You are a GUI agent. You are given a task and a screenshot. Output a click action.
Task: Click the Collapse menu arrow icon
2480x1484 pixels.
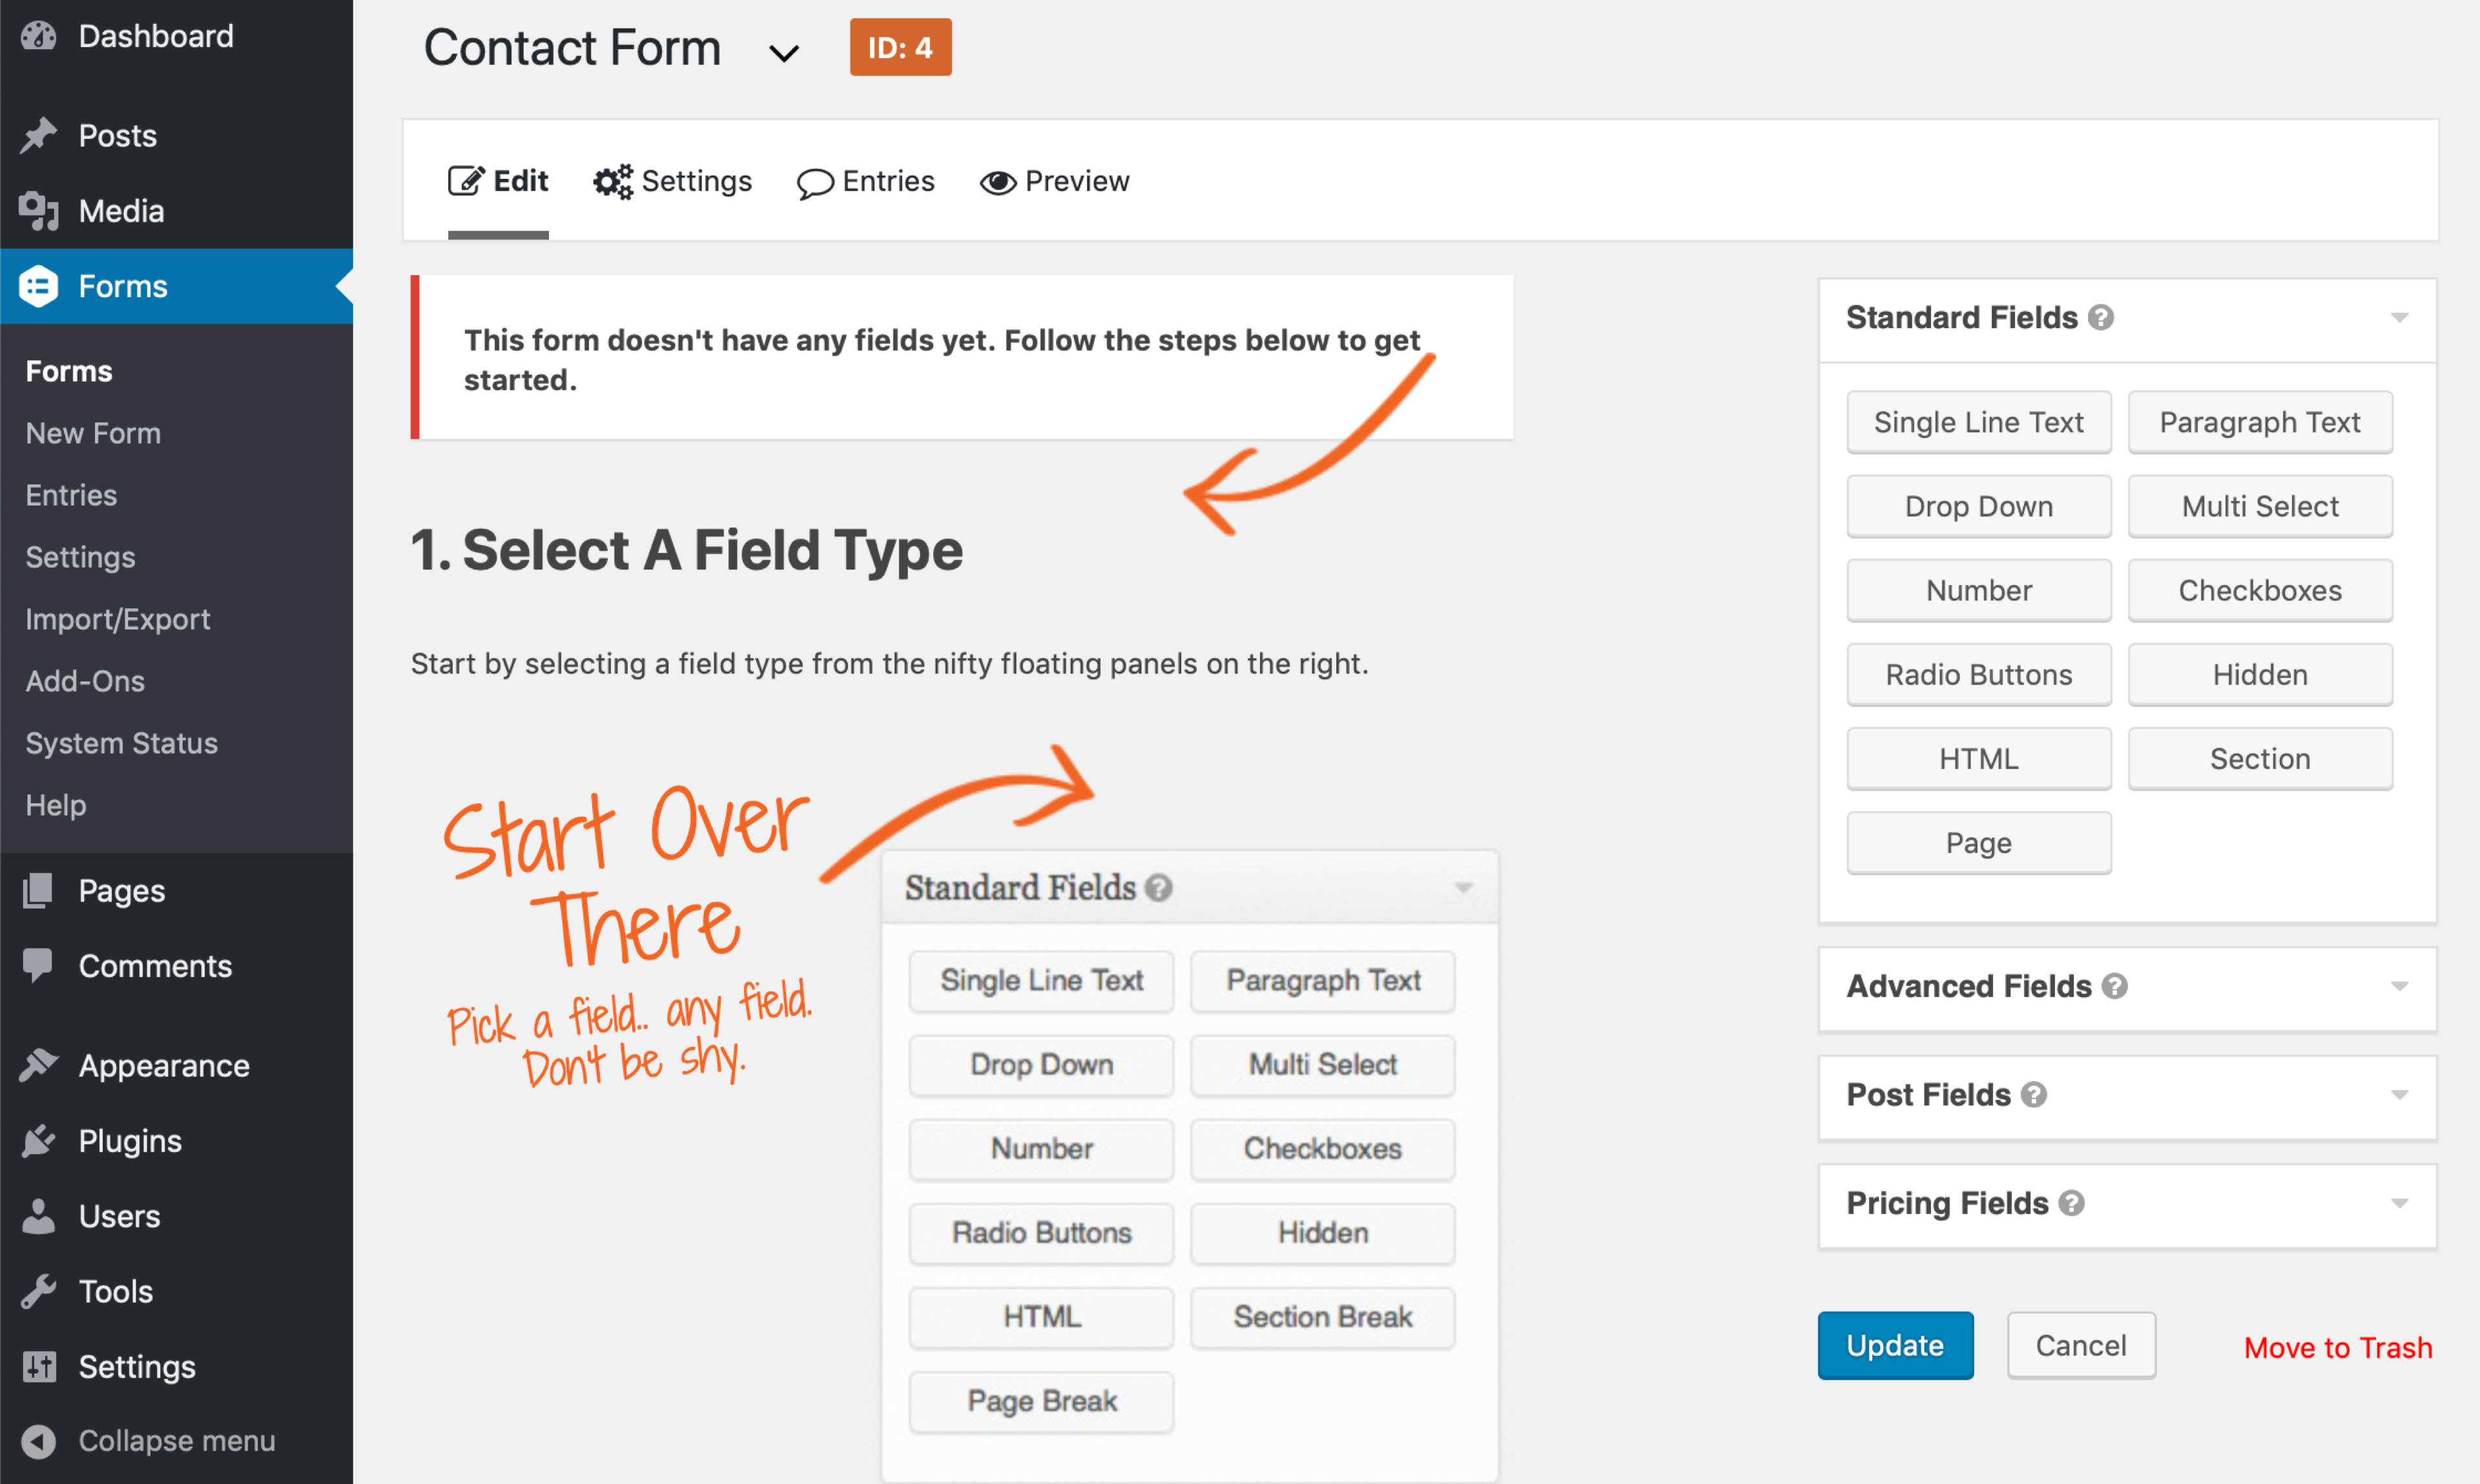tap(39, 1441)
